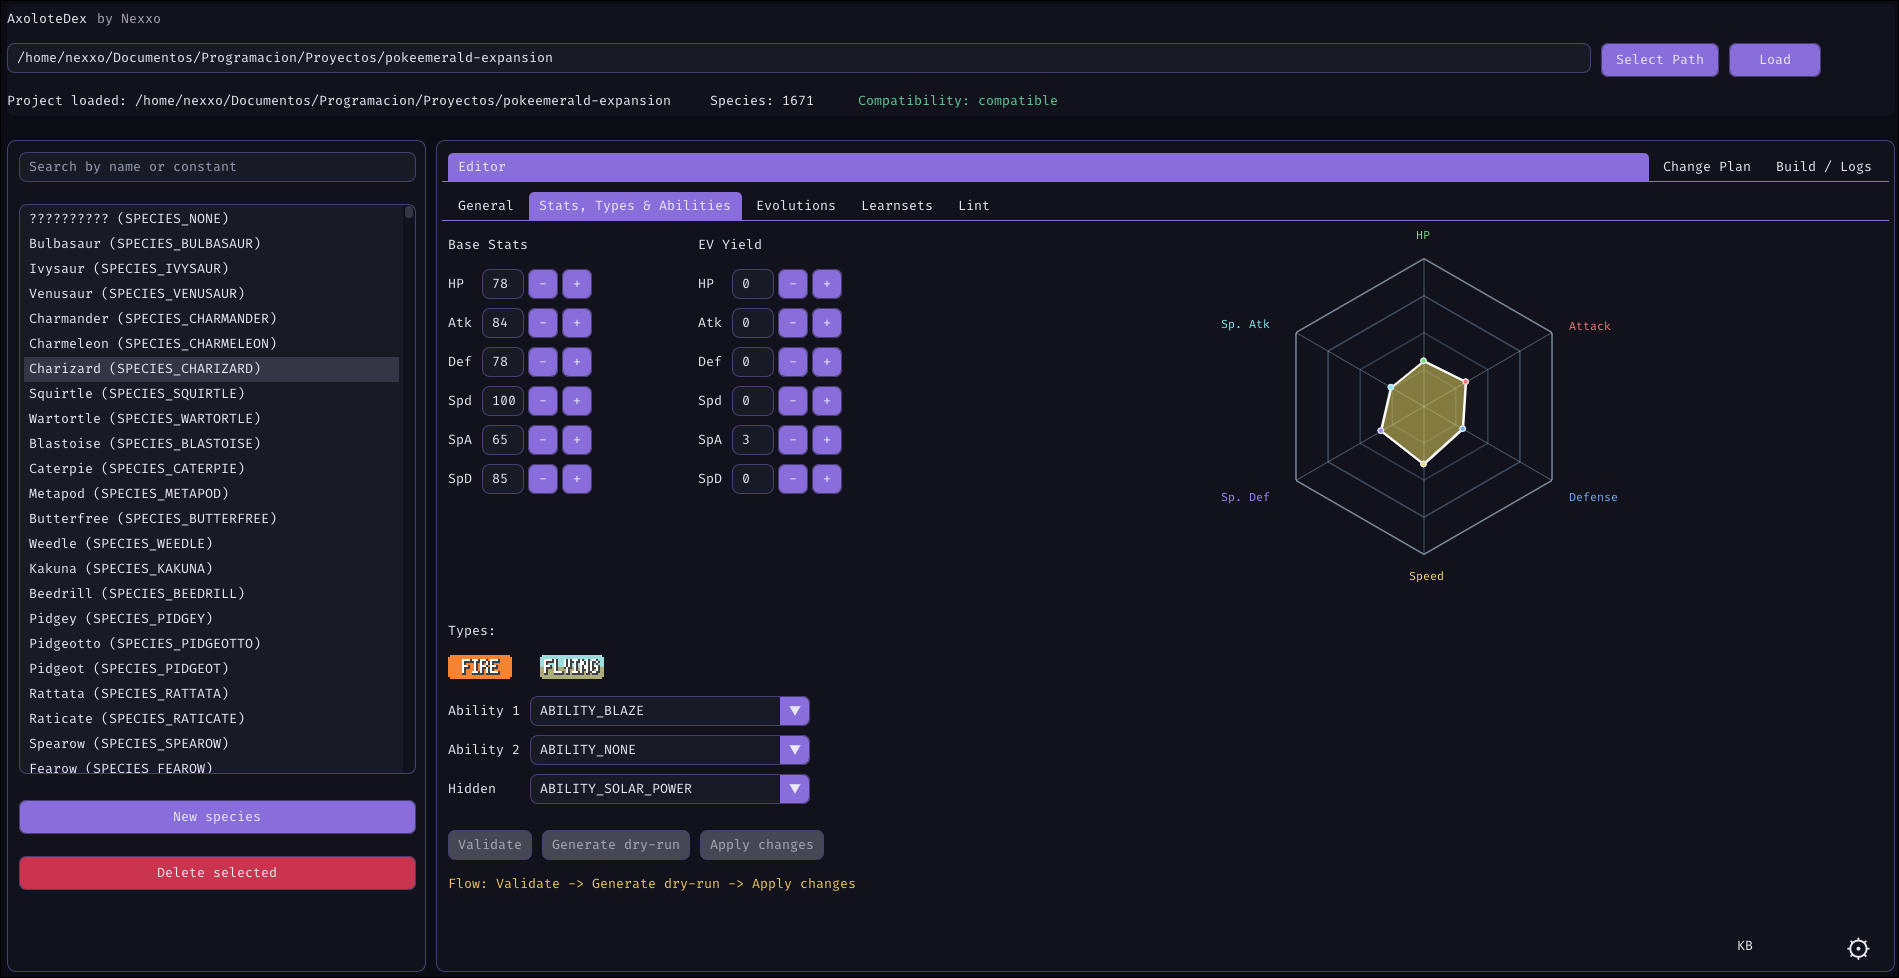
Task: Click the species list scrollbar thumb
Action: tap(409, 212)
